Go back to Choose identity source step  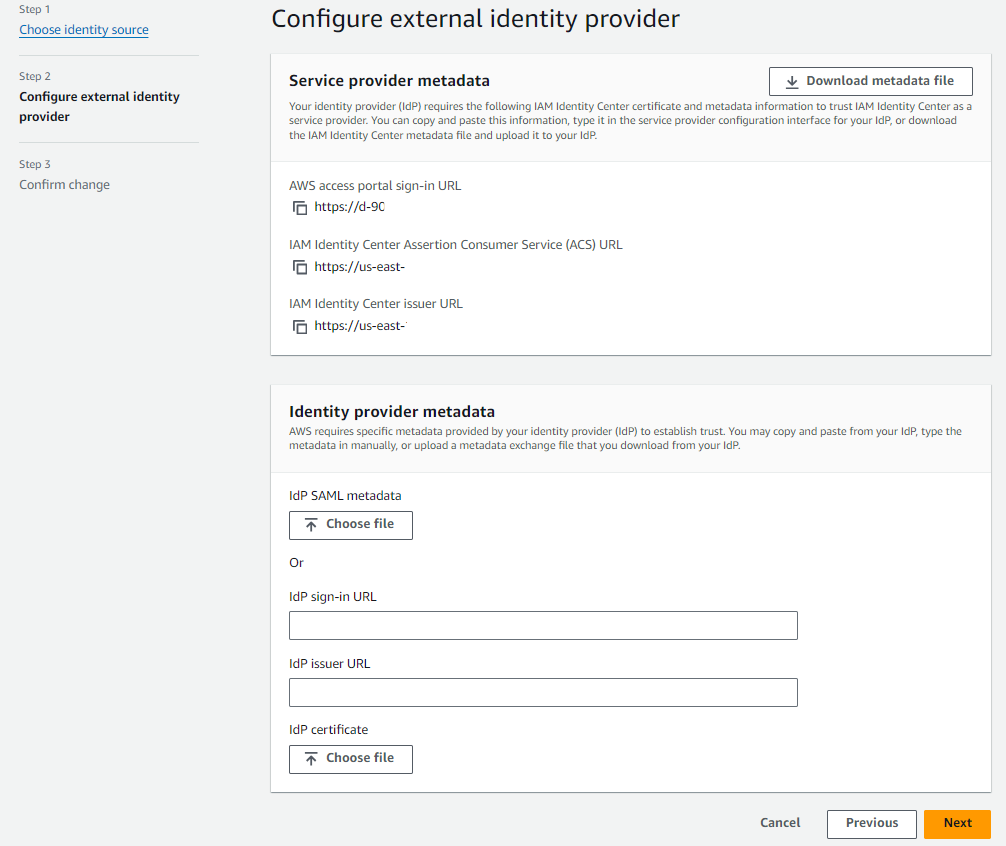(x=83, y=30)
